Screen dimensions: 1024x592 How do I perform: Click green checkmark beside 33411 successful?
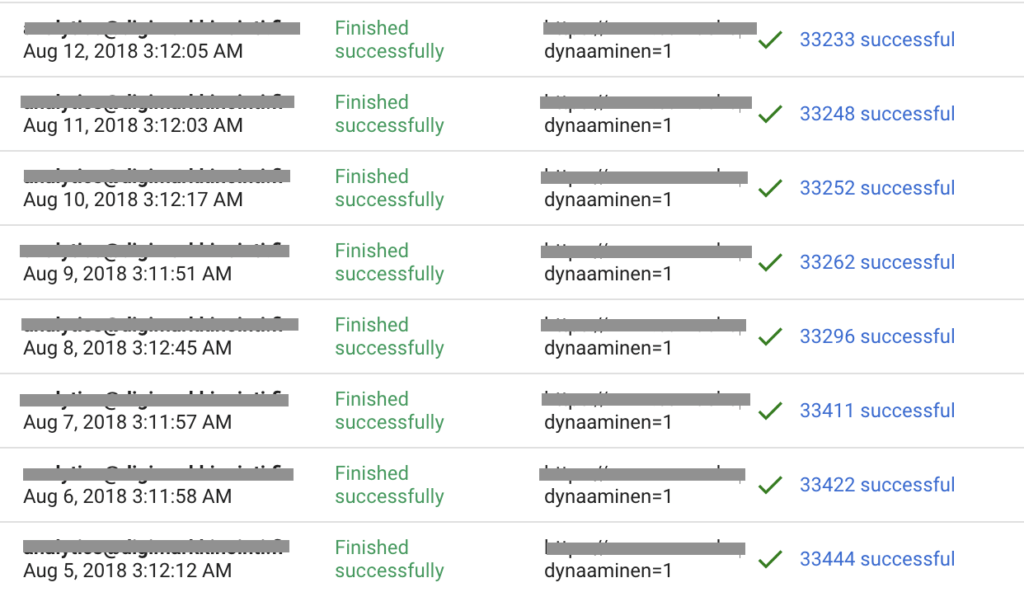771,411
